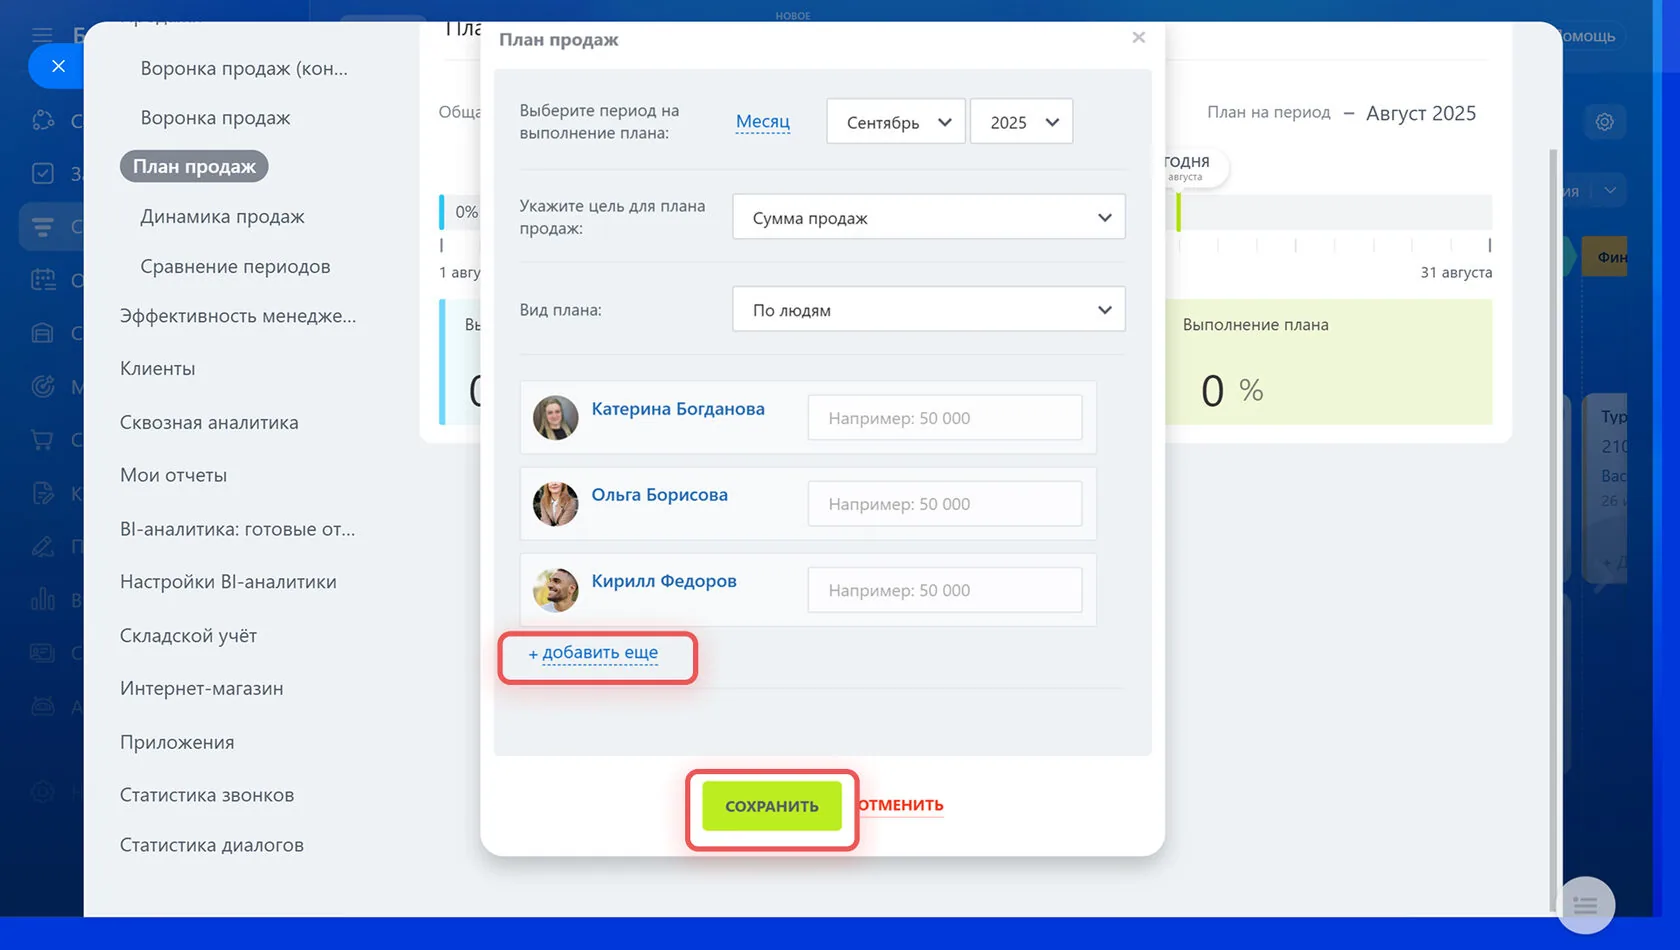This screenshot has height=950, width=1680.
Task: Open 'Динамика продаж' menu item
Action: coord(222,217)
